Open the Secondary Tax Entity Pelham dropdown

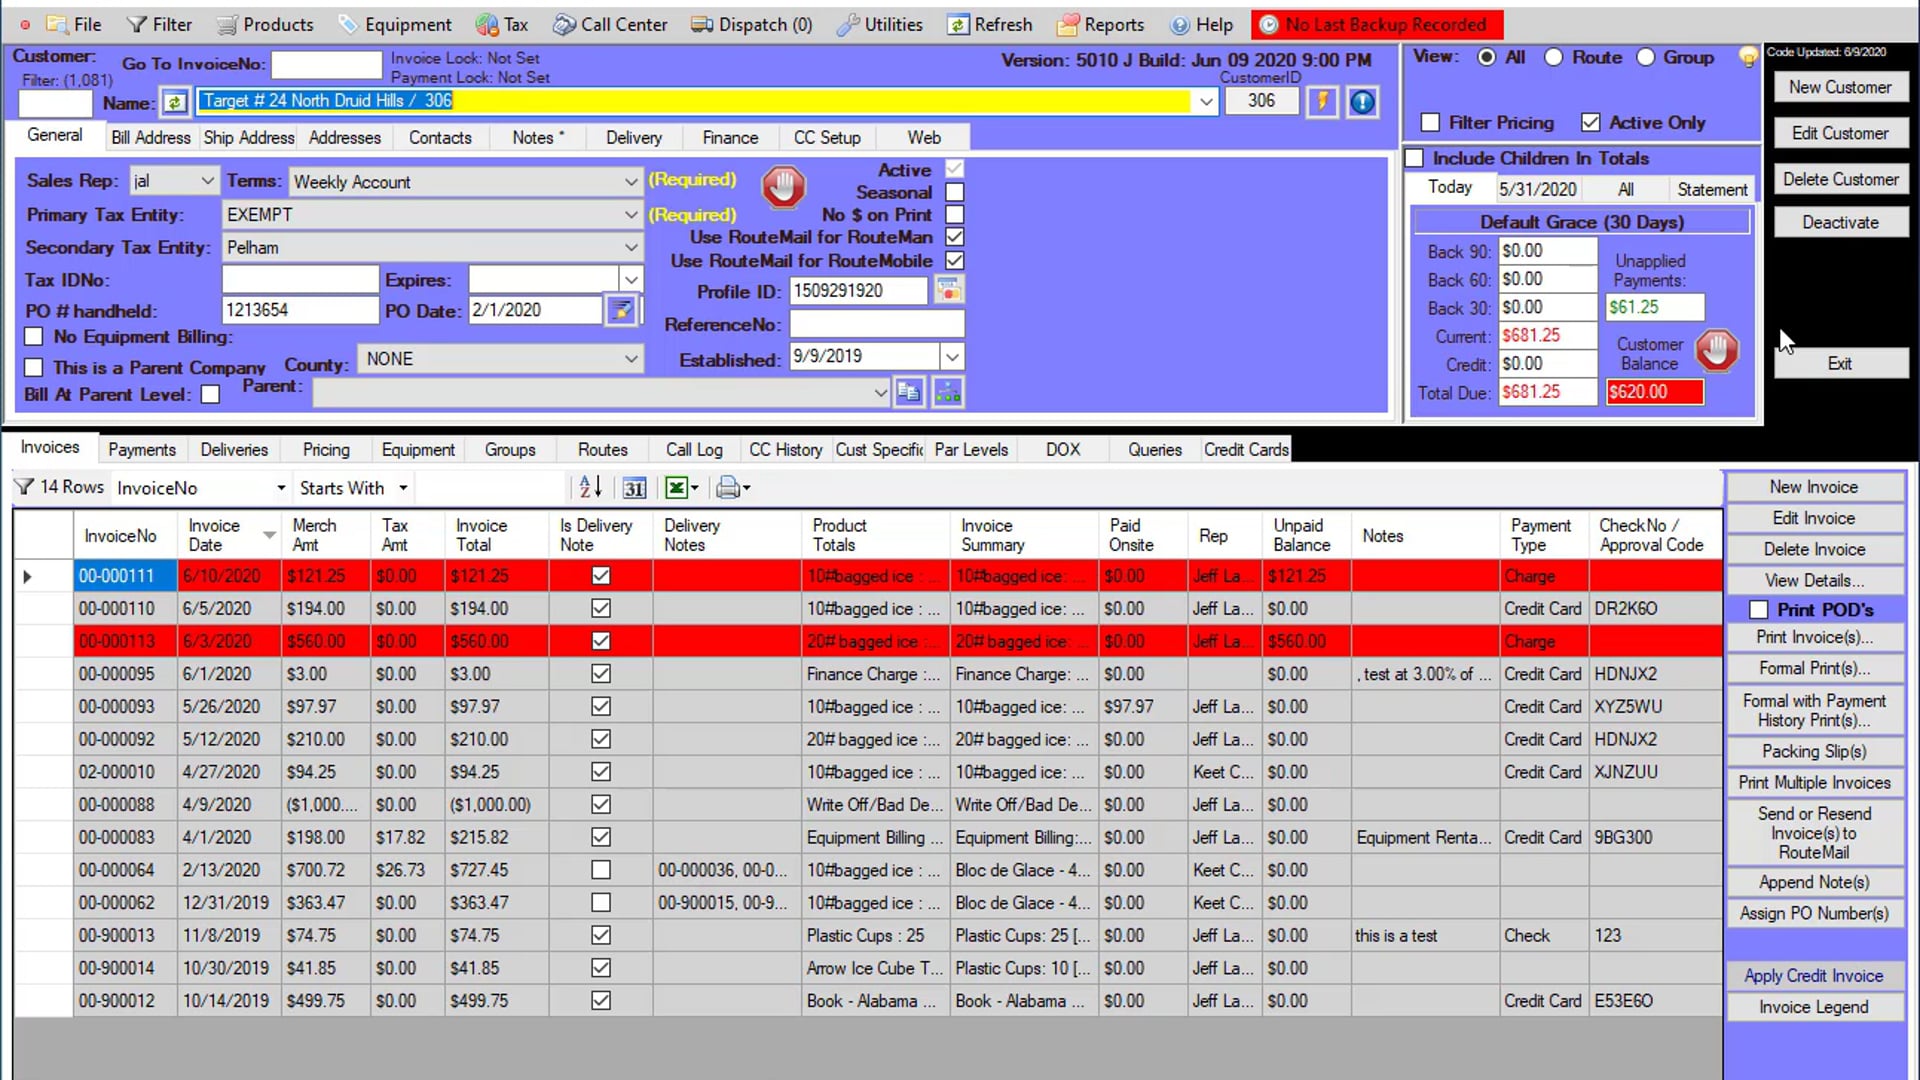point(631,247)
